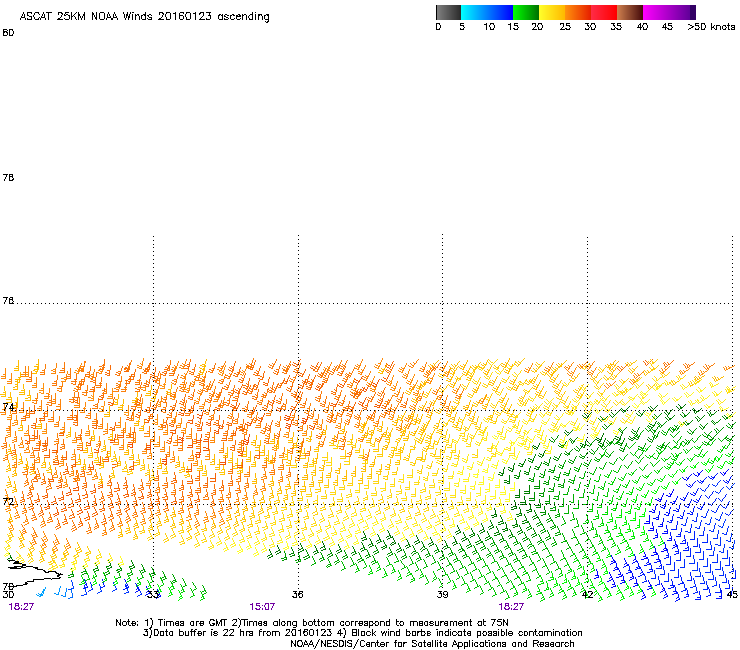Viewport: 740px width, 650px height.
Task: Click the longitude label '33' on the bottom axis
Action: 152,595
